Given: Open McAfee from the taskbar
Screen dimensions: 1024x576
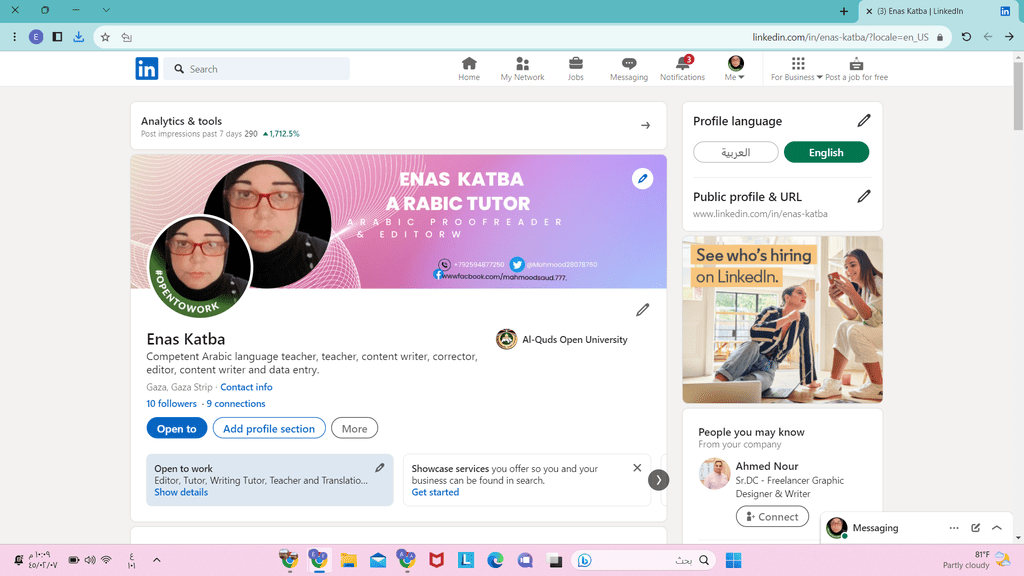Looking at the screenshot, I should (x=436, y=560).
